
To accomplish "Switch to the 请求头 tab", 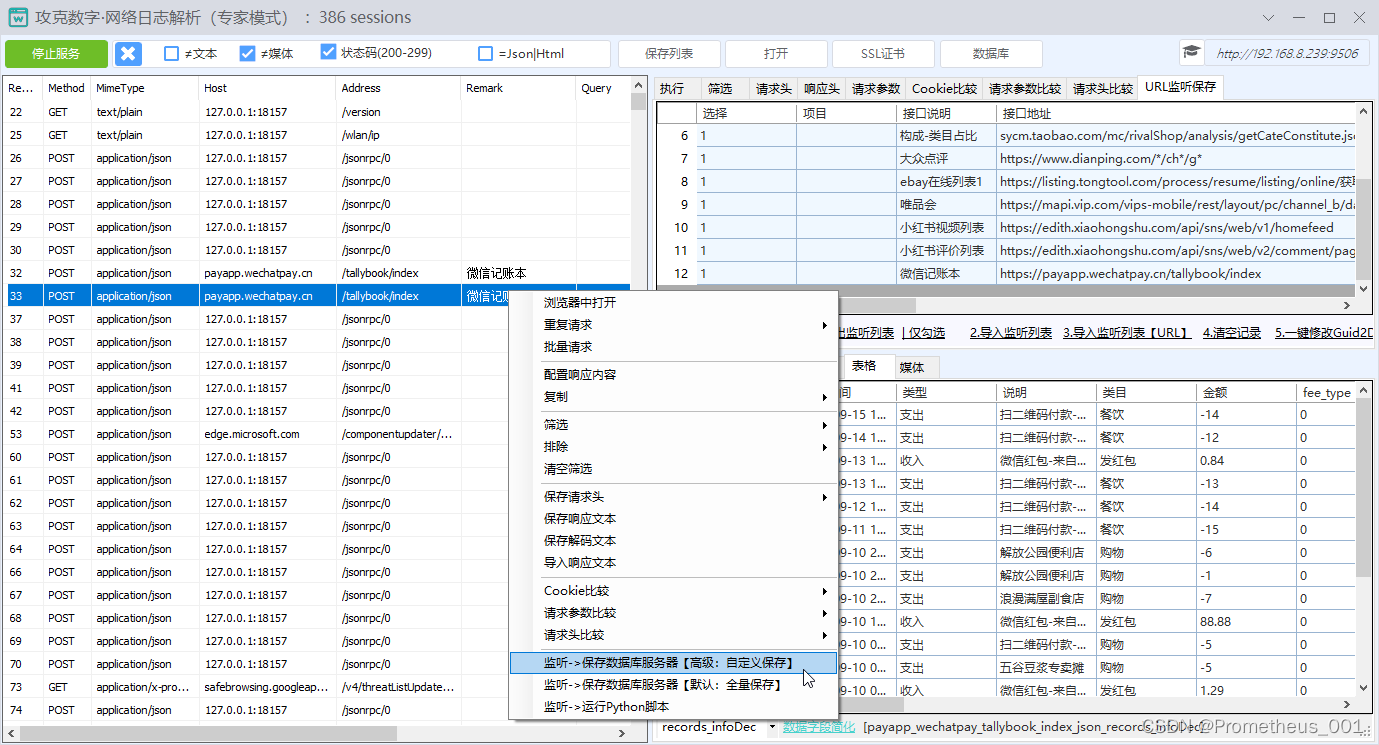I will (x=773, y=89).
